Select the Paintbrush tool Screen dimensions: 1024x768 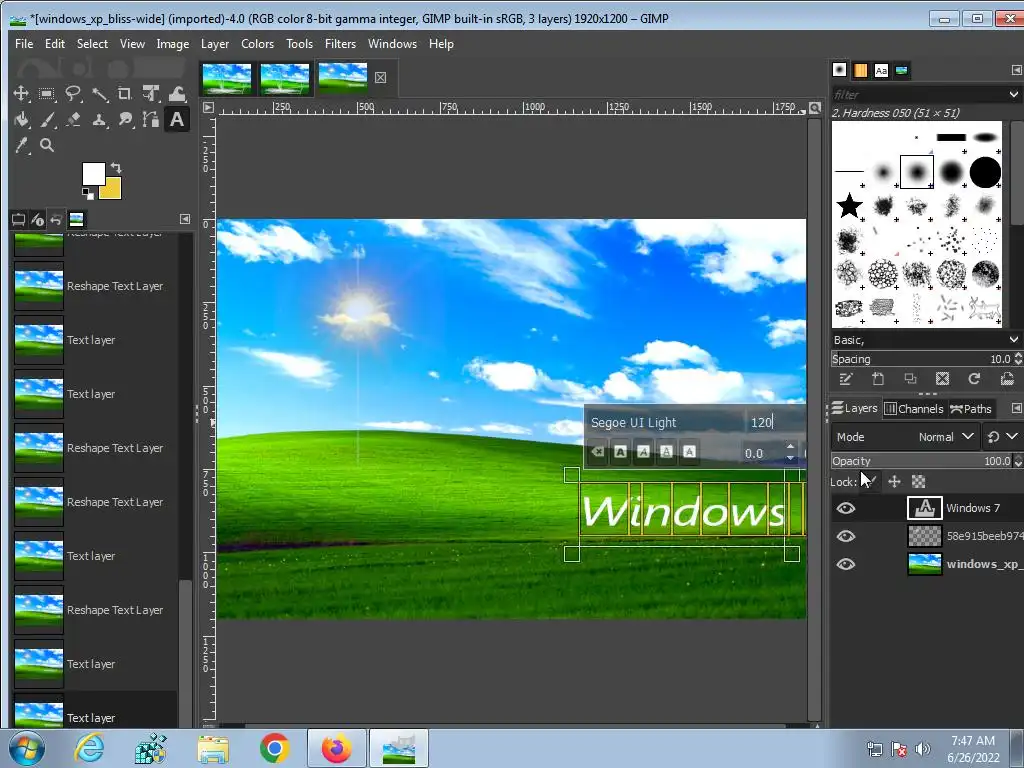click(x=47, y=120)
